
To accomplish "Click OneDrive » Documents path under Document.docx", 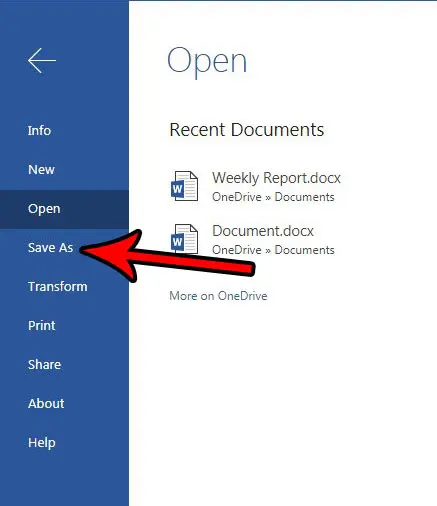I will pyautogui.click(x=273, y=250).
